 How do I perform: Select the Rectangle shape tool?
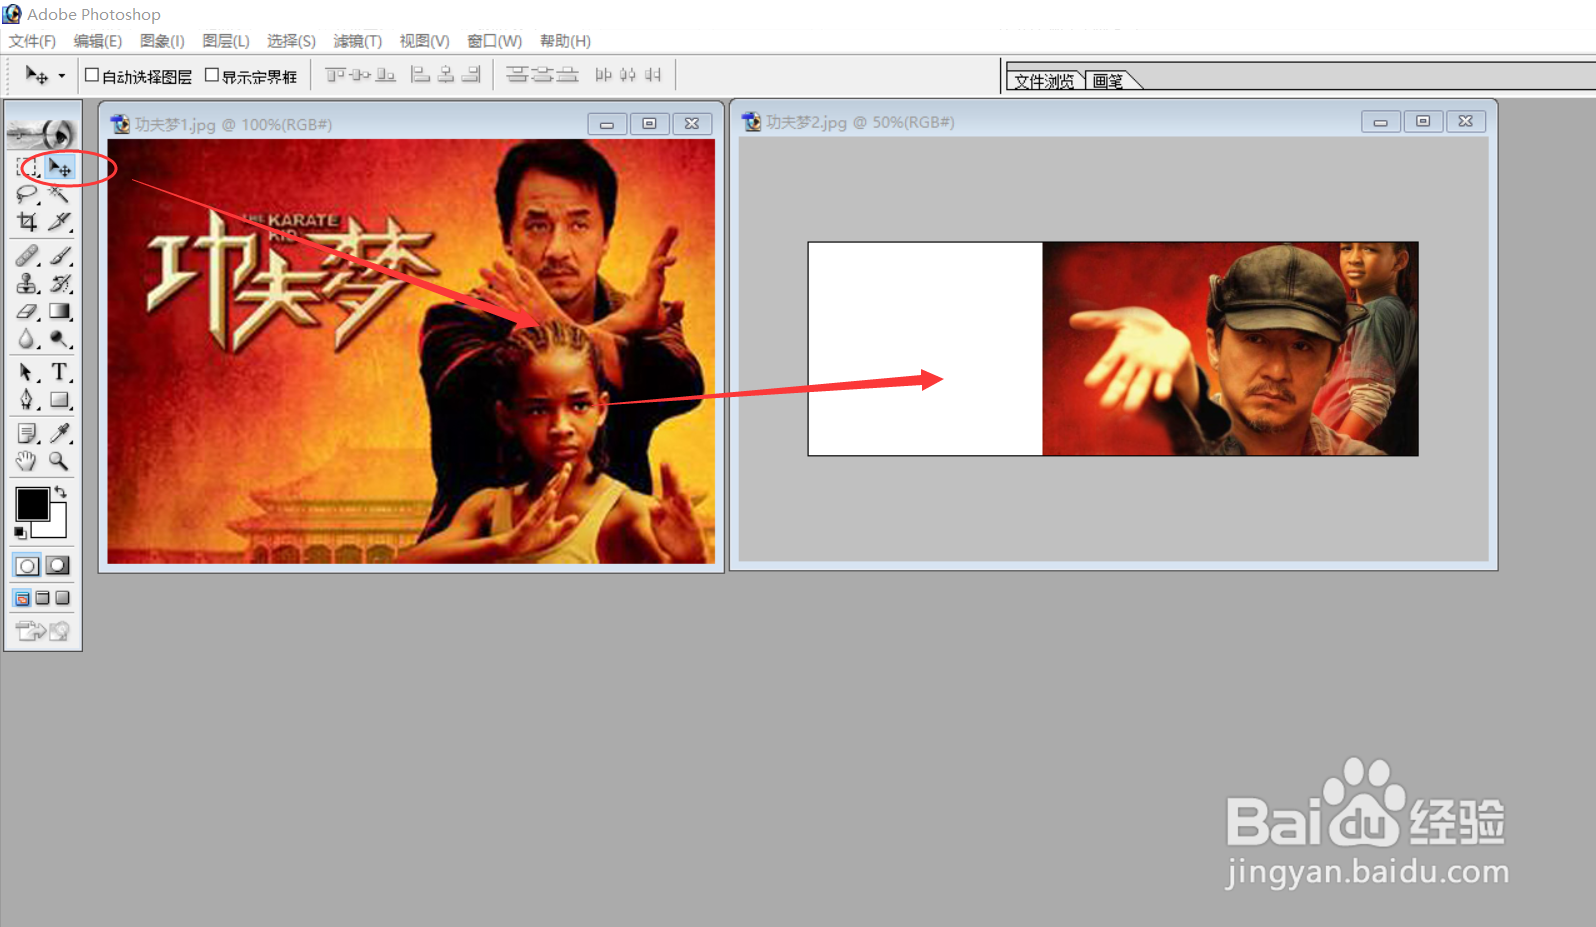(x=60, y=400)
